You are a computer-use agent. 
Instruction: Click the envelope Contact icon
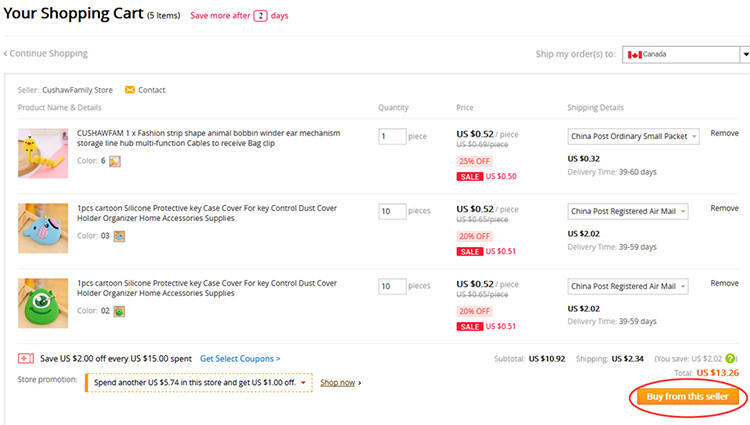coord(130,90)
